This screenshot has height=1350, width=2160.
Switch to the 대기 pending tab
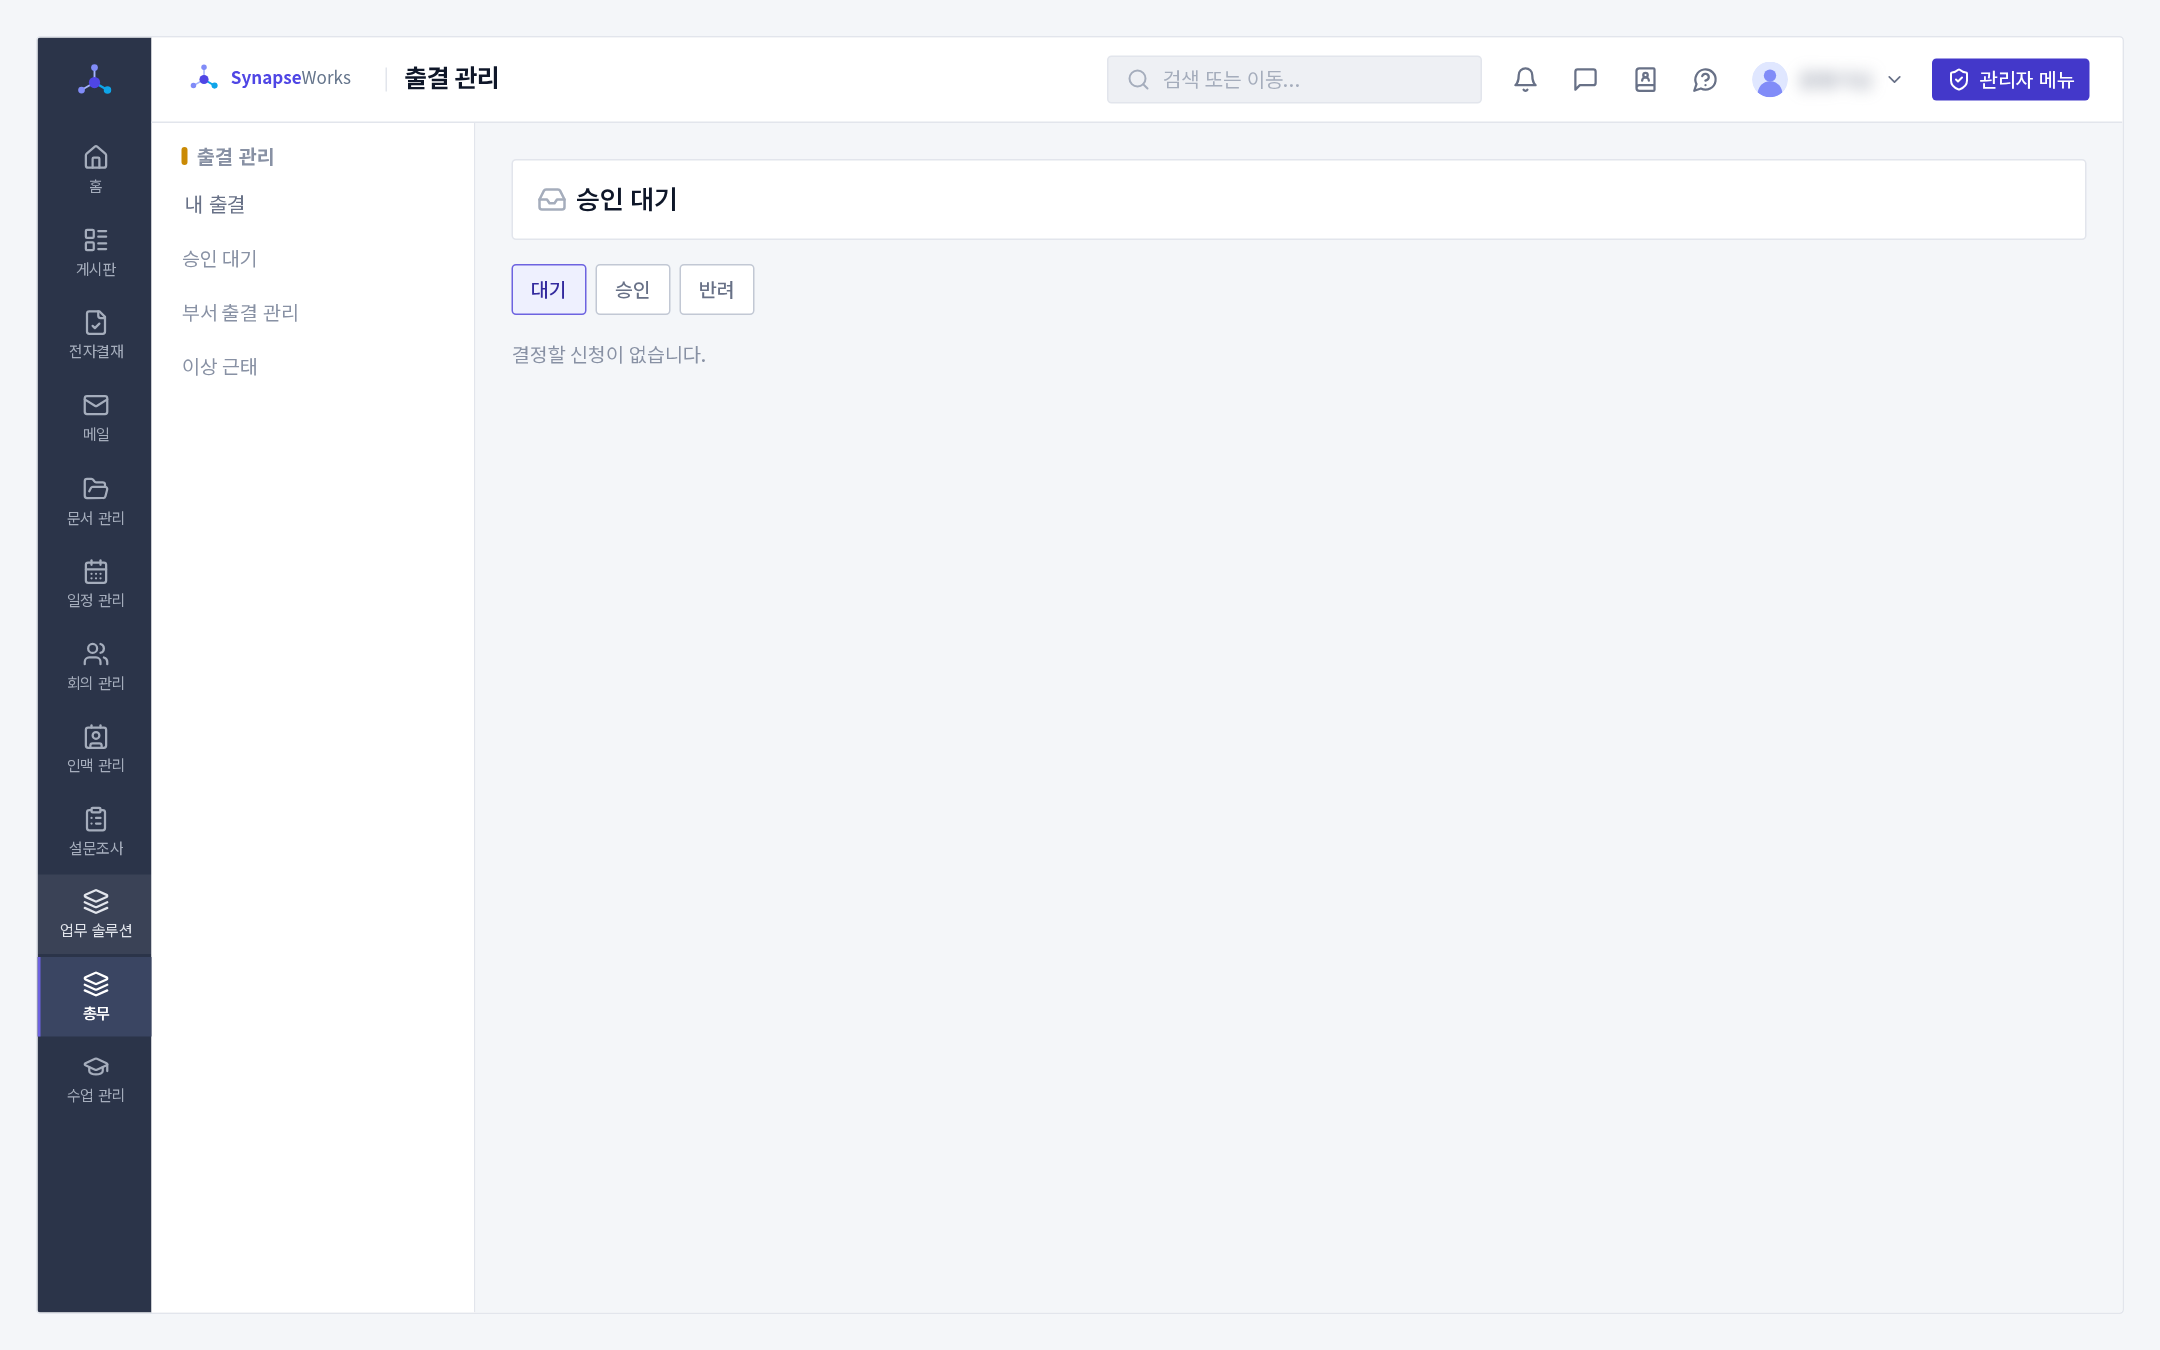pyautogui.click(x=548, y=289)
